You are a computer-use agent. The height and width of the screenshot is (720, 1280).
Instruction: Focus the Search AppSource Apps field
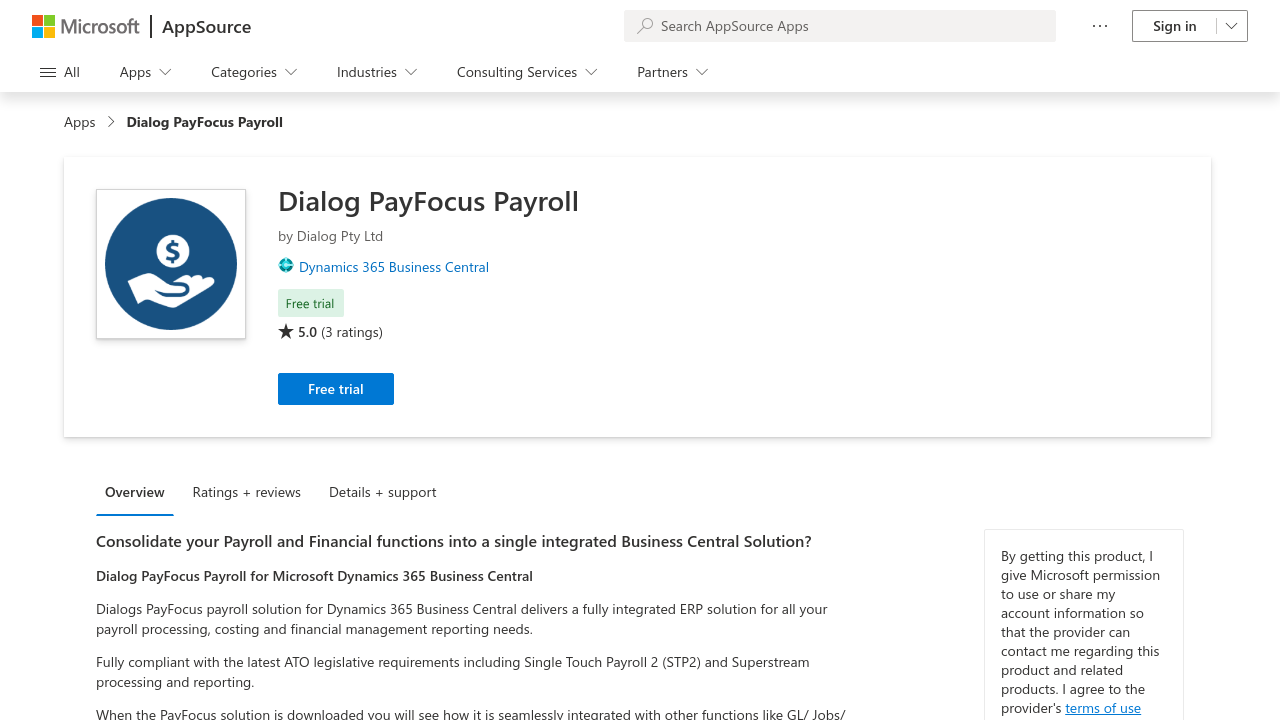pos(850,26)
